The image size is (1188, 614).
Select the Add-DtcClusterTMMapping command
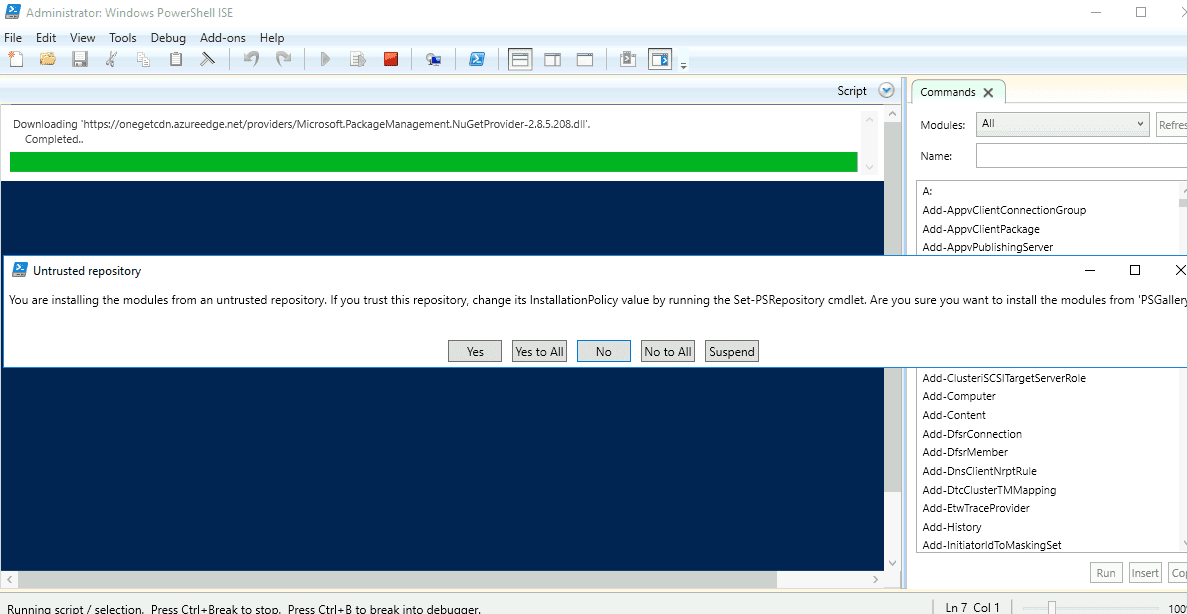click(989, 490)
